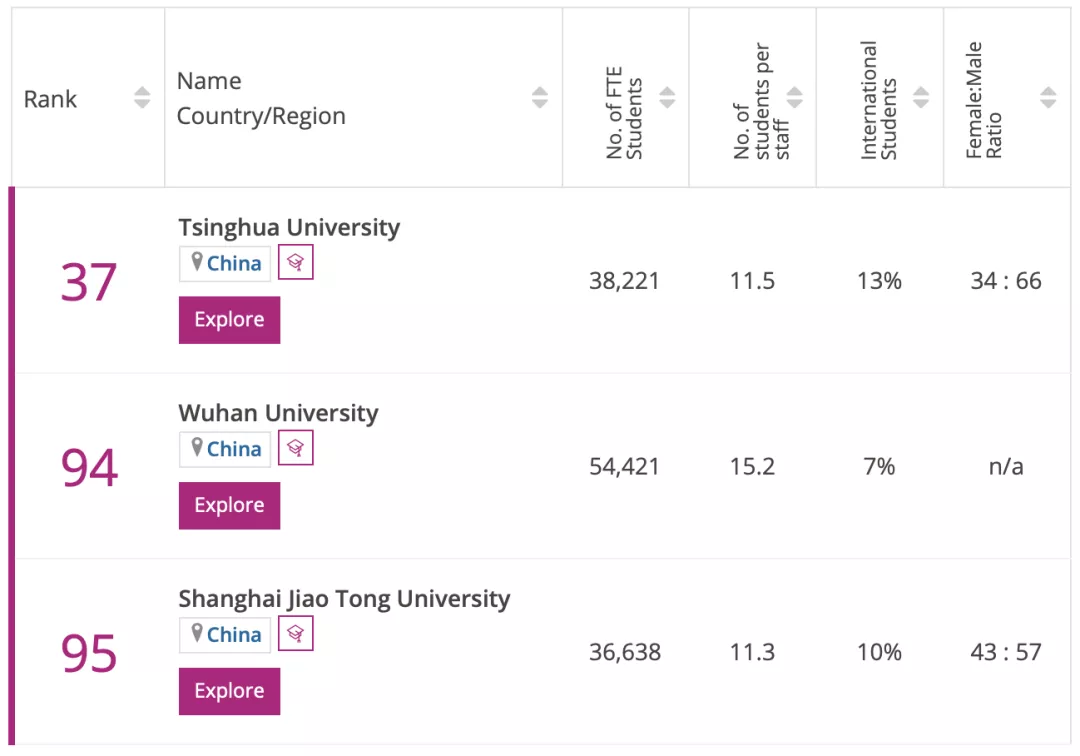Click the location pin icon for Wuhan University
The height and width of the screenshot is (756, 1080).
[196, 448]
